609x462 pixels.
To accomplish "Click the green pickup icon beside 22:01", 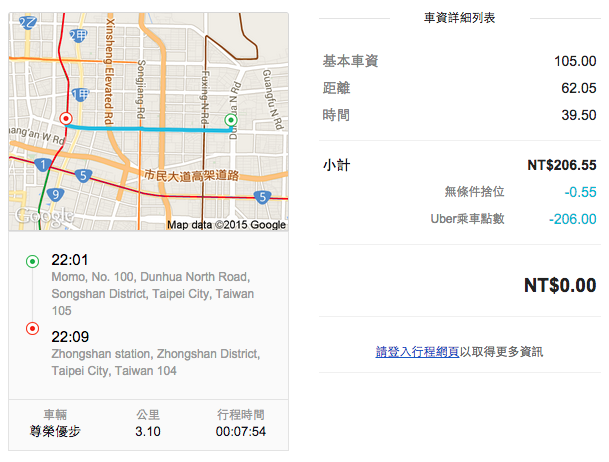I will [32, 261].
